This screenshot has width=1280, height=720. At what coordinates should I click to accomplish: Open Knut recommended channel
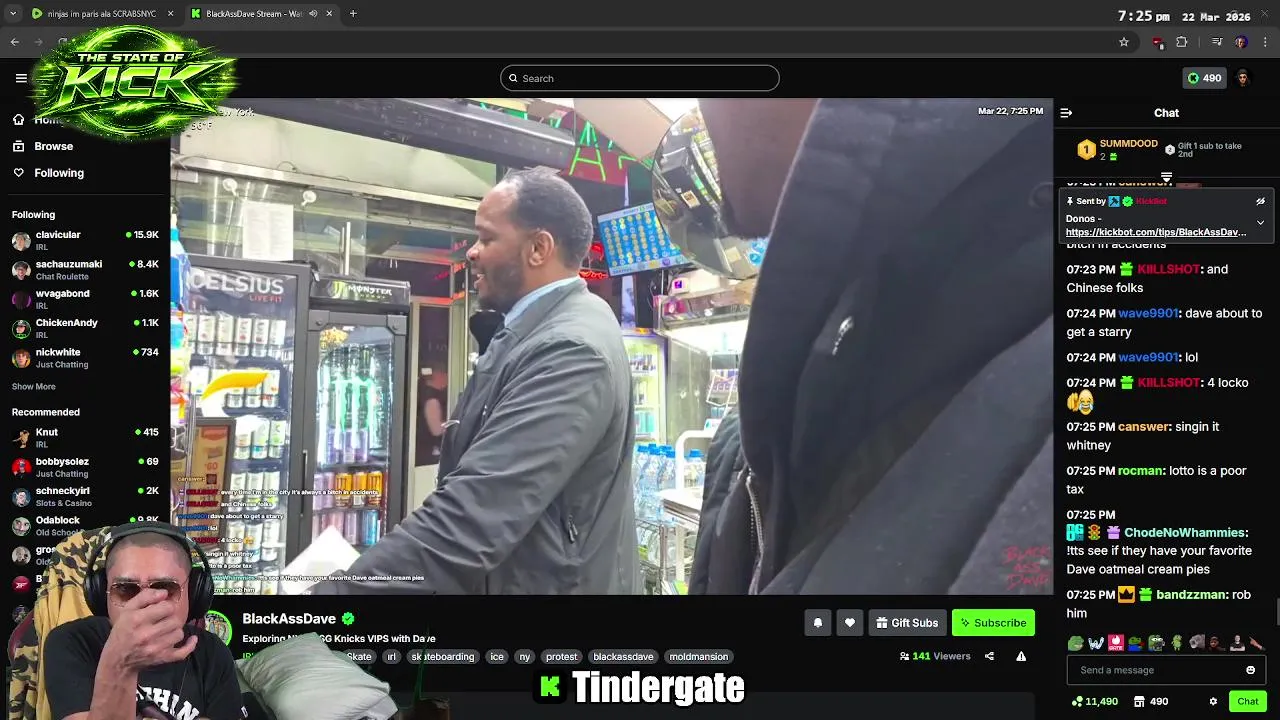click(85, 438)
